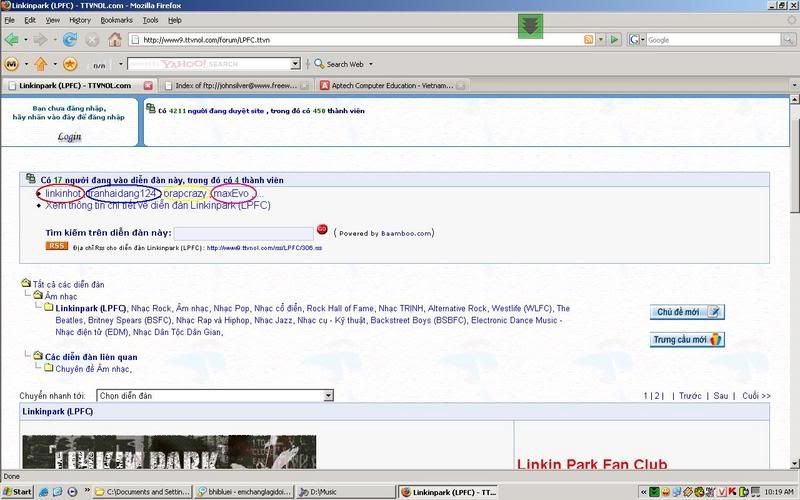Screen dimensions: 800x500
Task: Click the red GO button beside forum search
Action: [x=322, y=230]
